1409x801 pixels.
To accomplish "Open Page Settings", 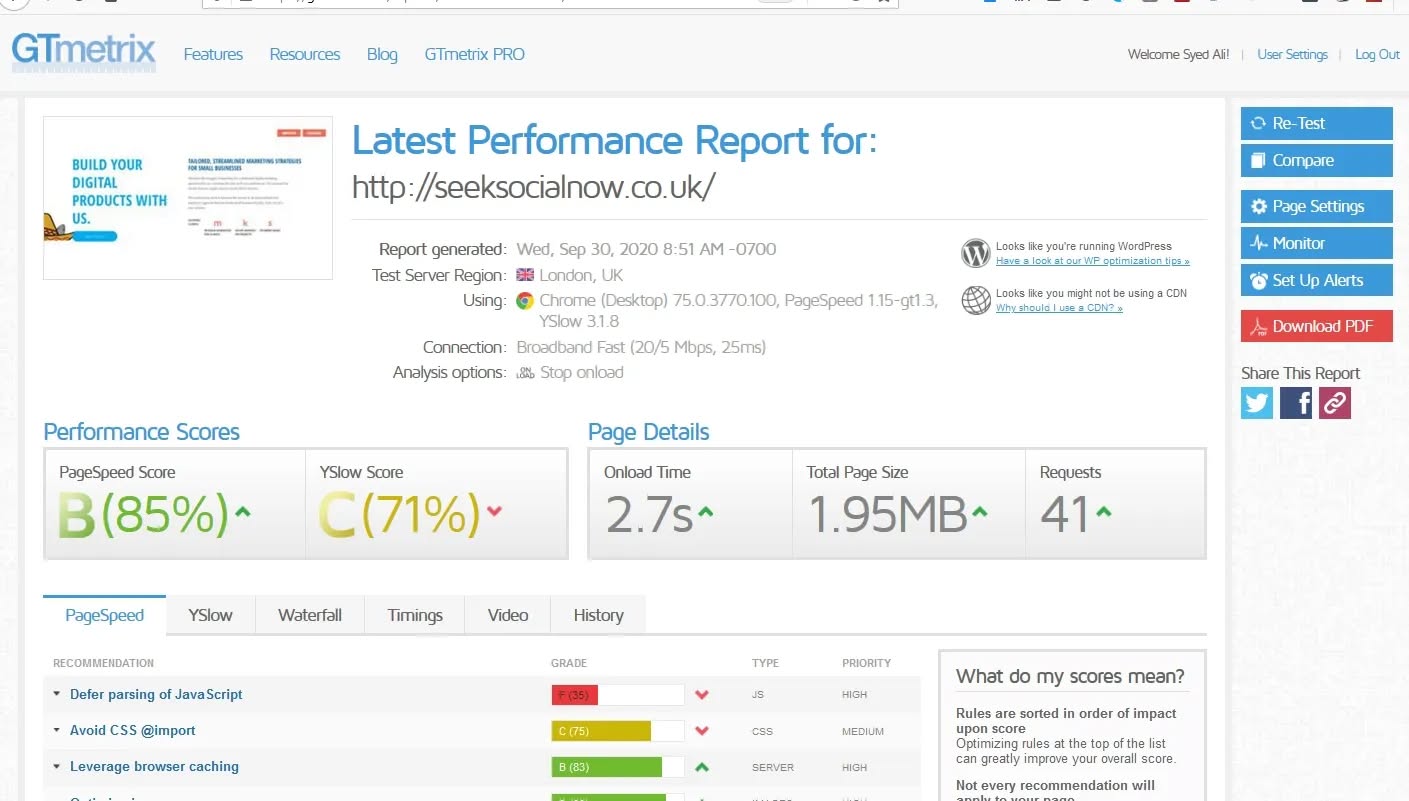I will tap(1316, 206).
